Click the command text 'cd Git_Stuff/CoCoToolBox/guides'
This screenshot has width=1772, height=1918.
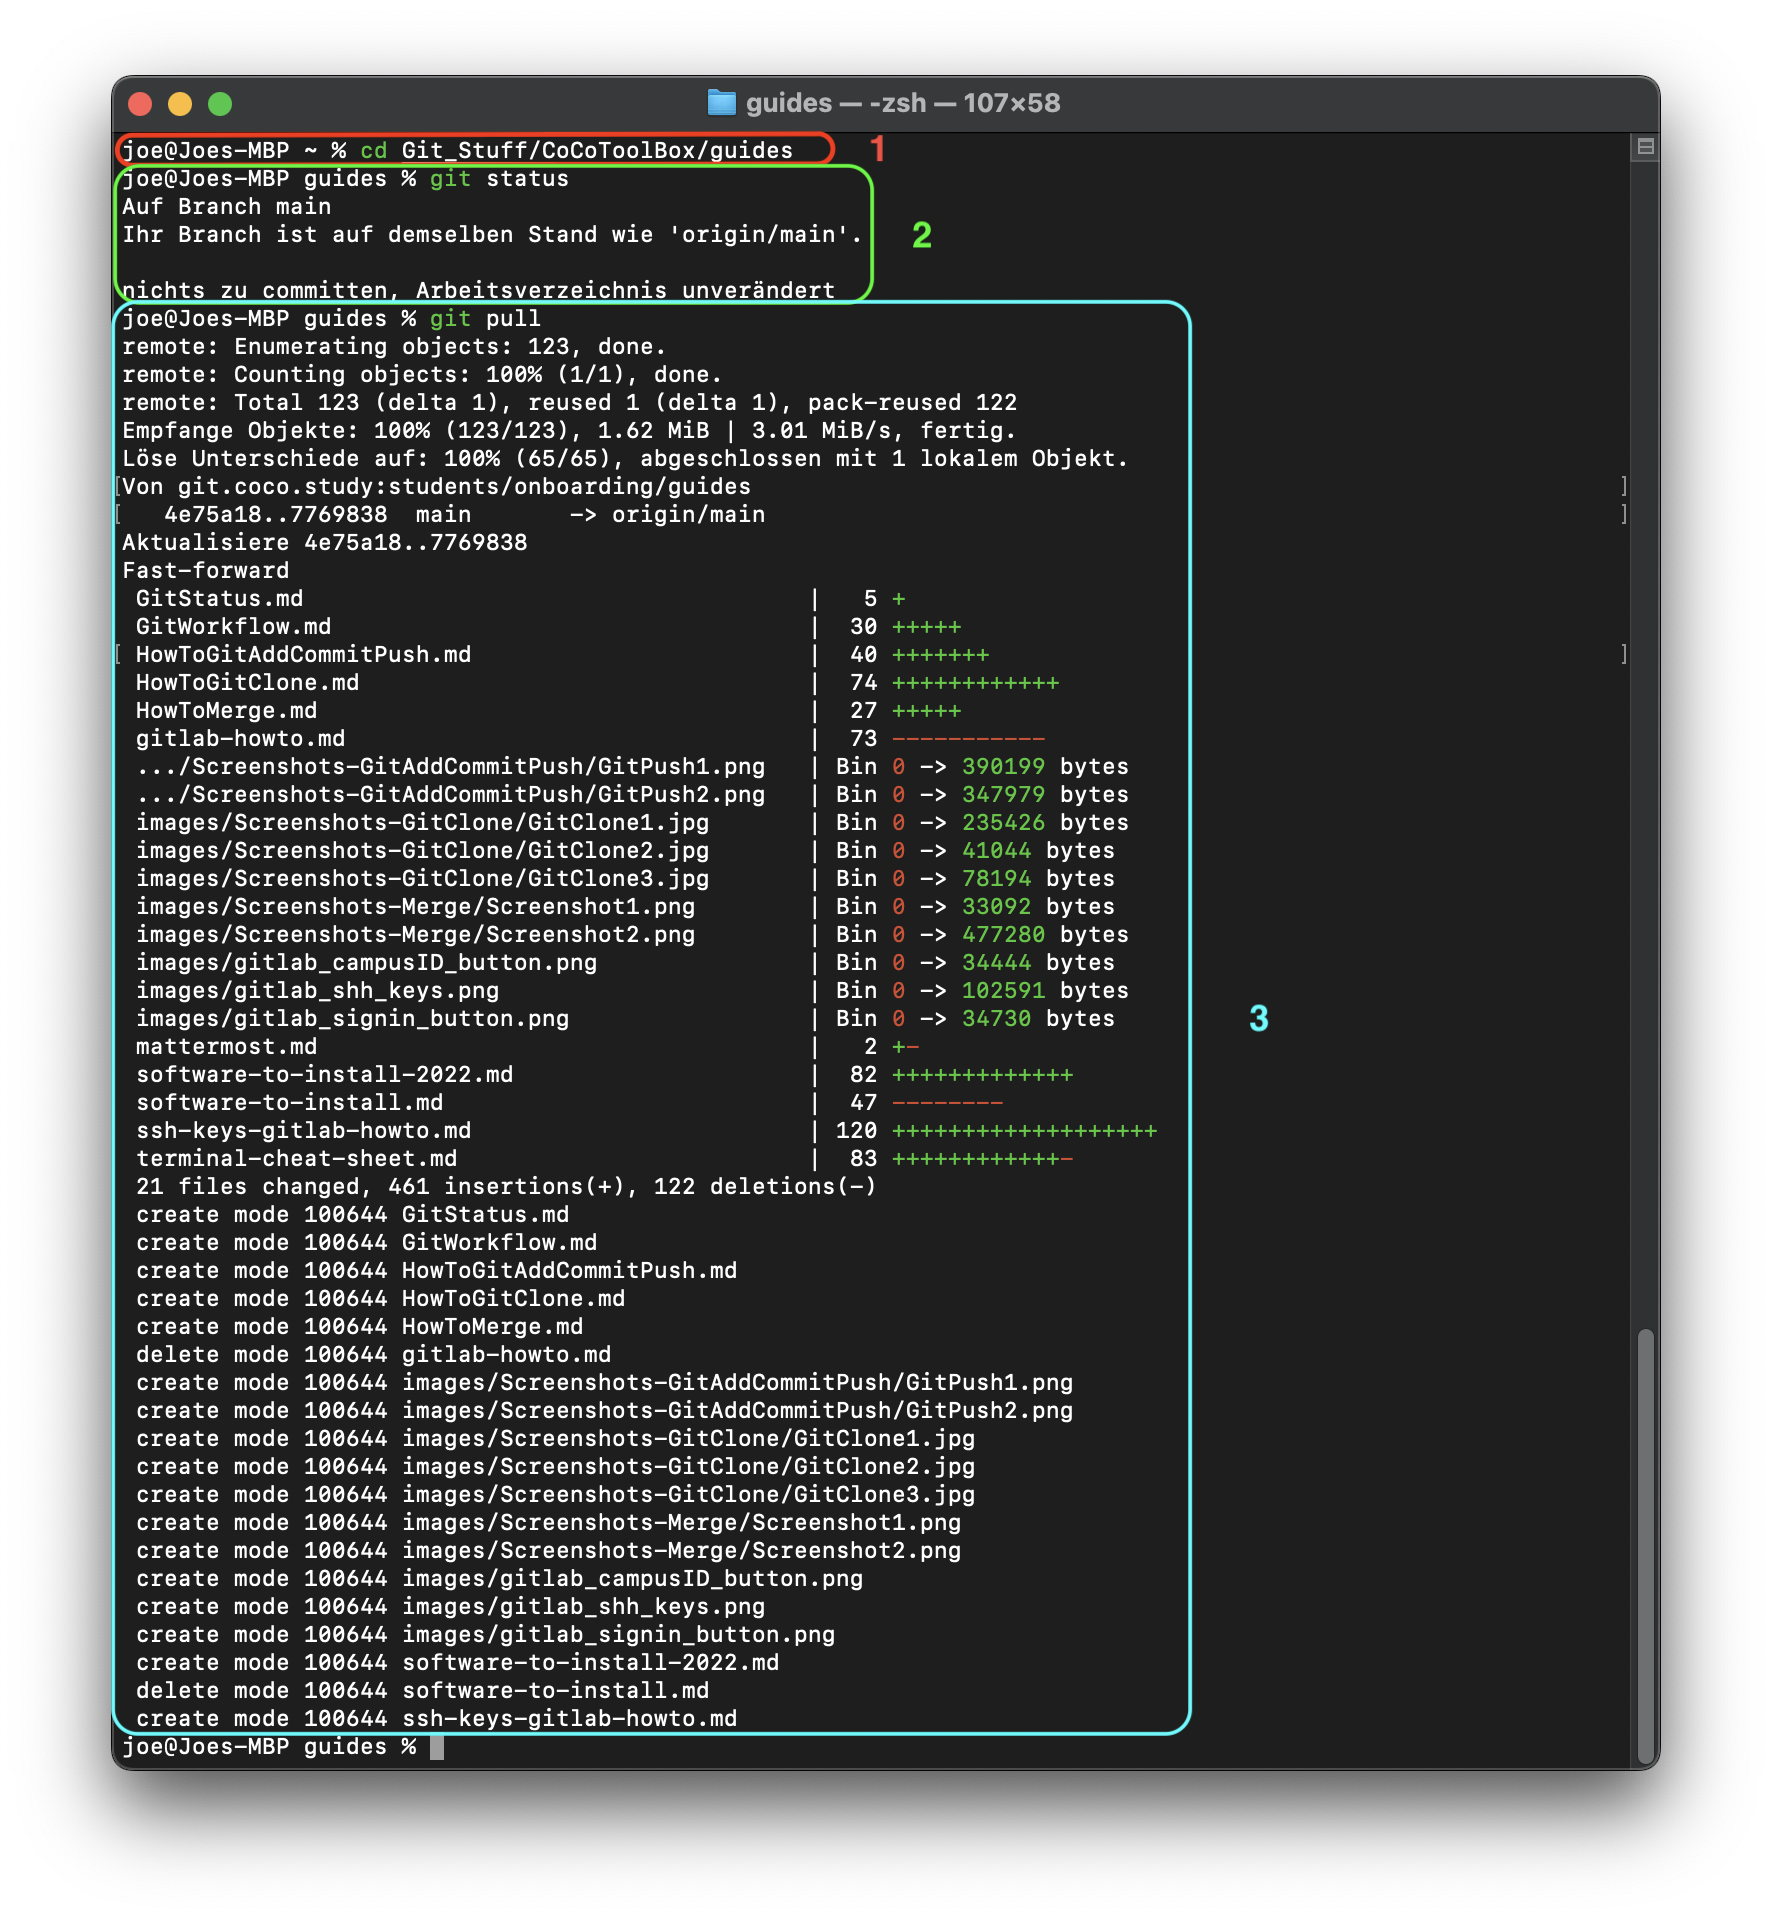[x=577, y=150]
